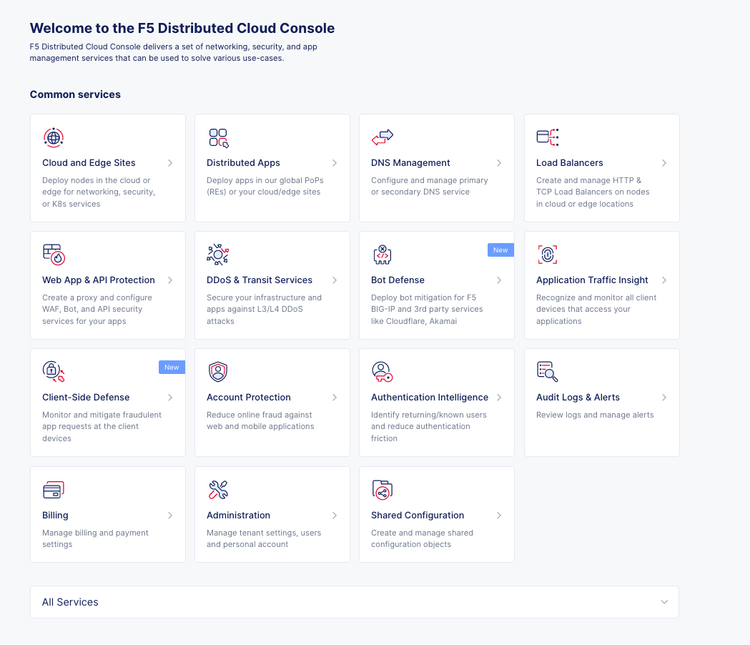This screenshot has width=750, height=645.
Task: Click the chevron on Shared Configuration card
Action: coord(499,516)
